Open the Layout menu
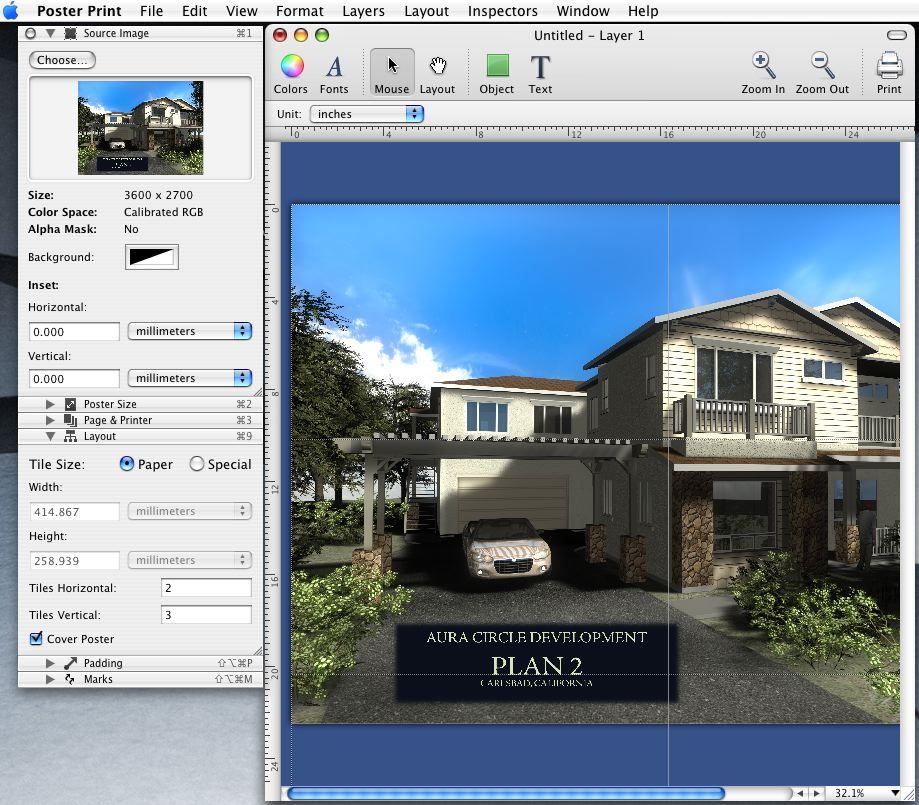 pos(426,11)
